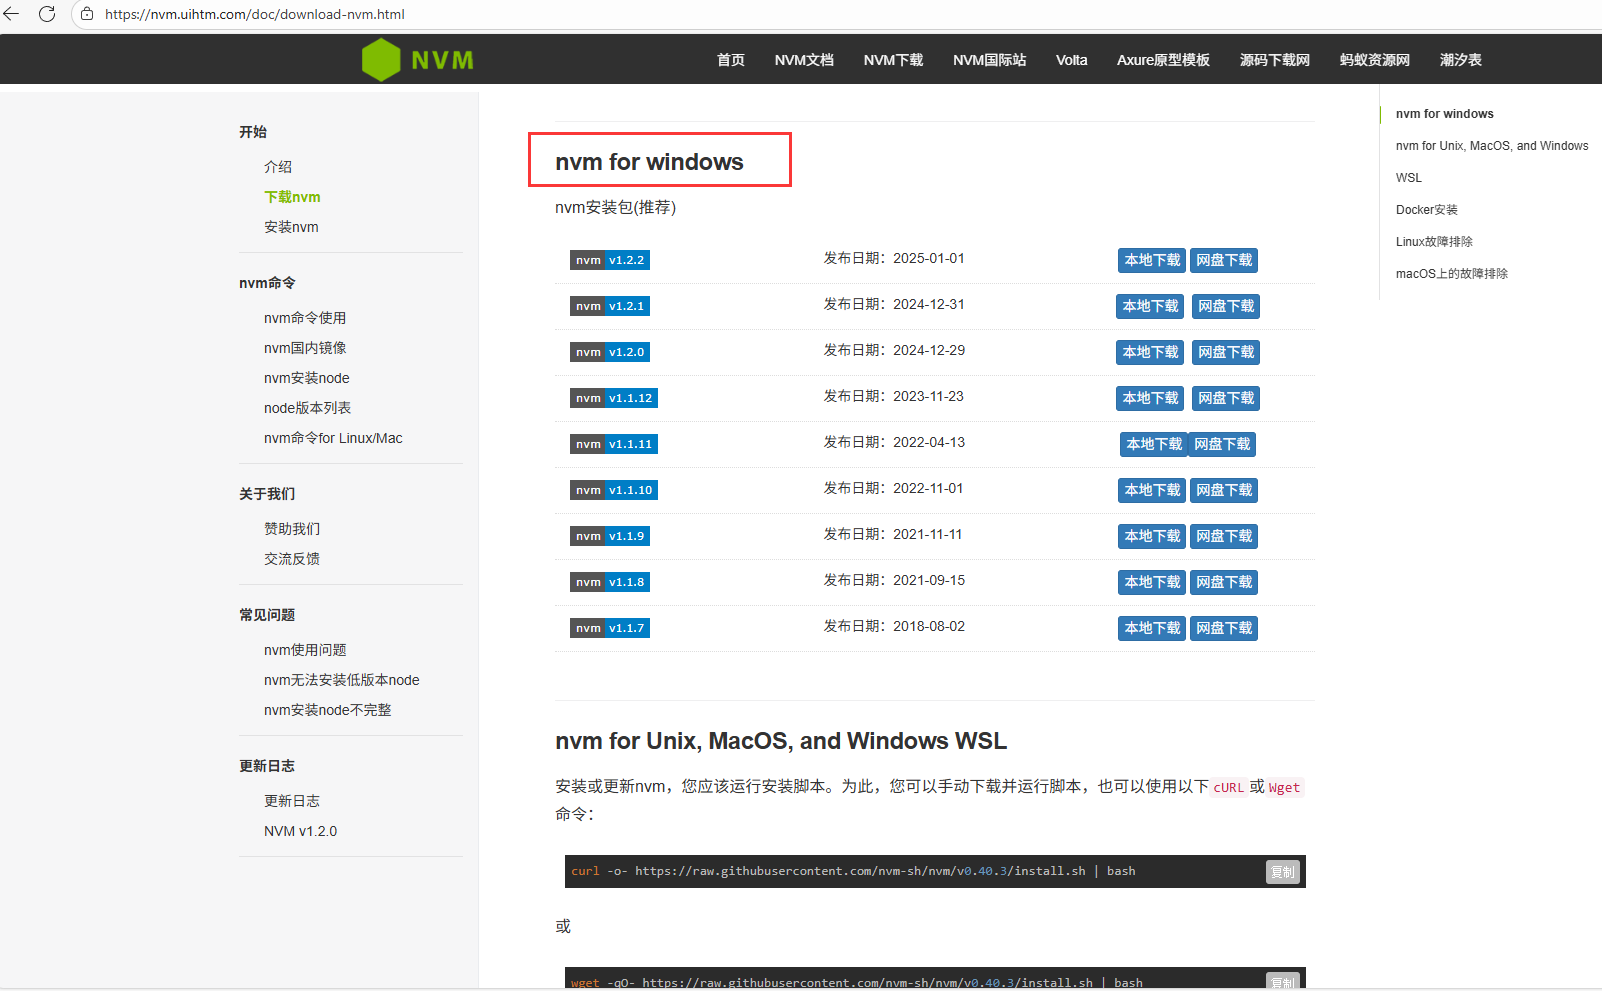This screenshot has height=991, width=1602.
Task: Click 网盘下载 for nvm v1.1.10
Action: click(1224, 490)
